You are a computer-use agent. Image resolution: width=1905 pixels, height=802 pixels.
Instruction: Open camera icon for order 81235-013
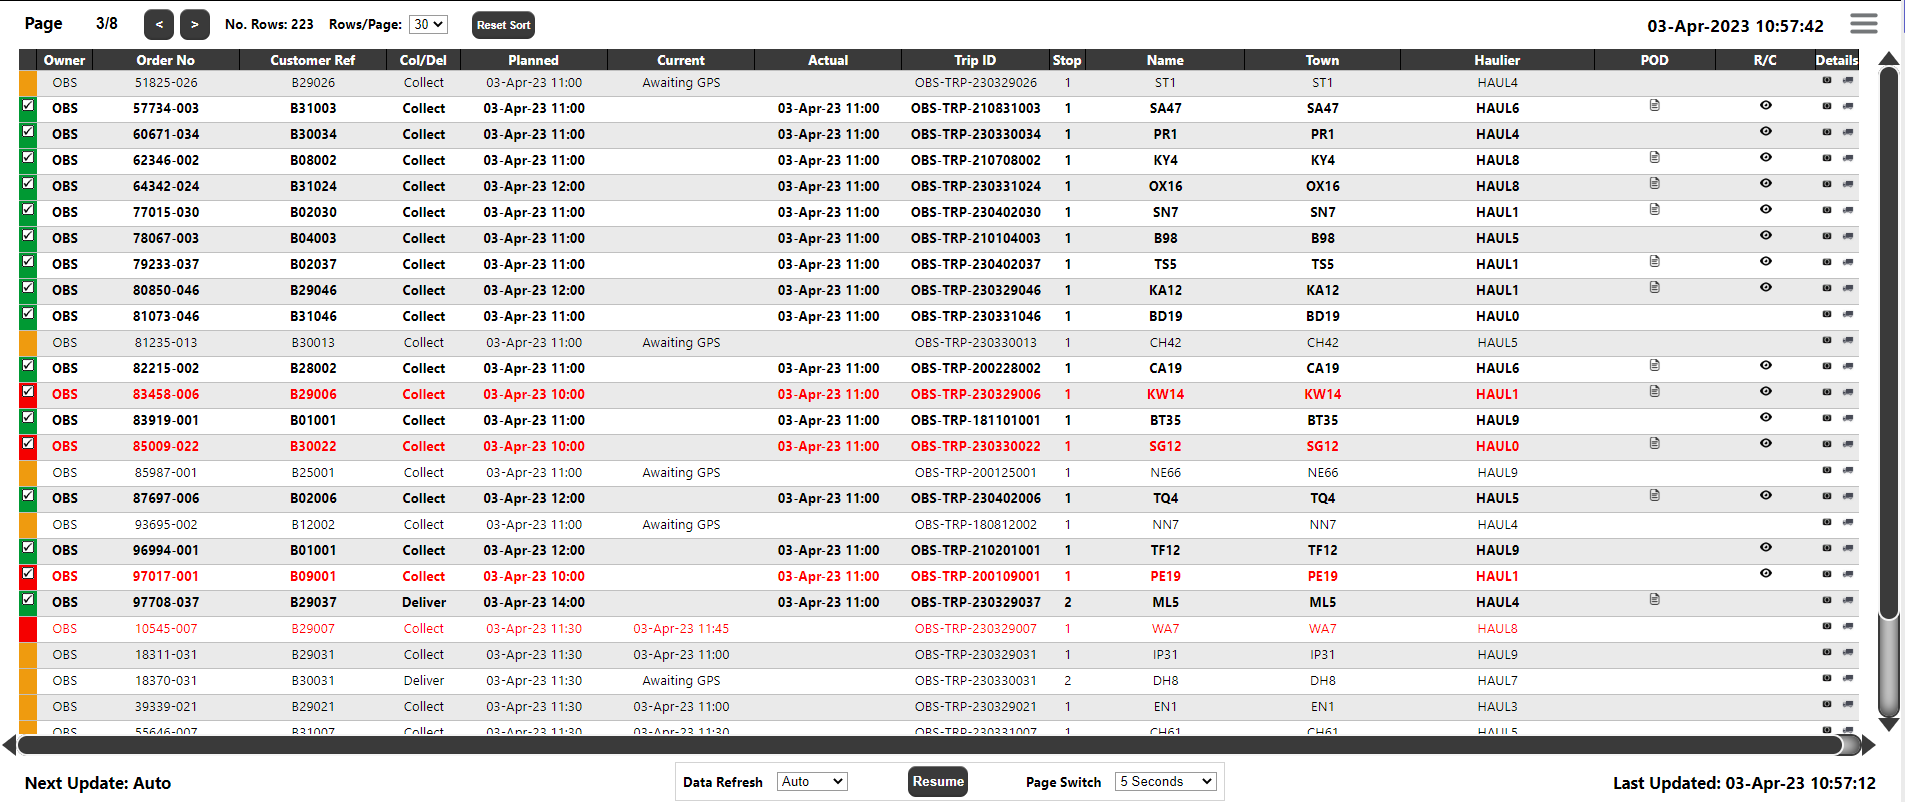click(x=1827, y=340)
